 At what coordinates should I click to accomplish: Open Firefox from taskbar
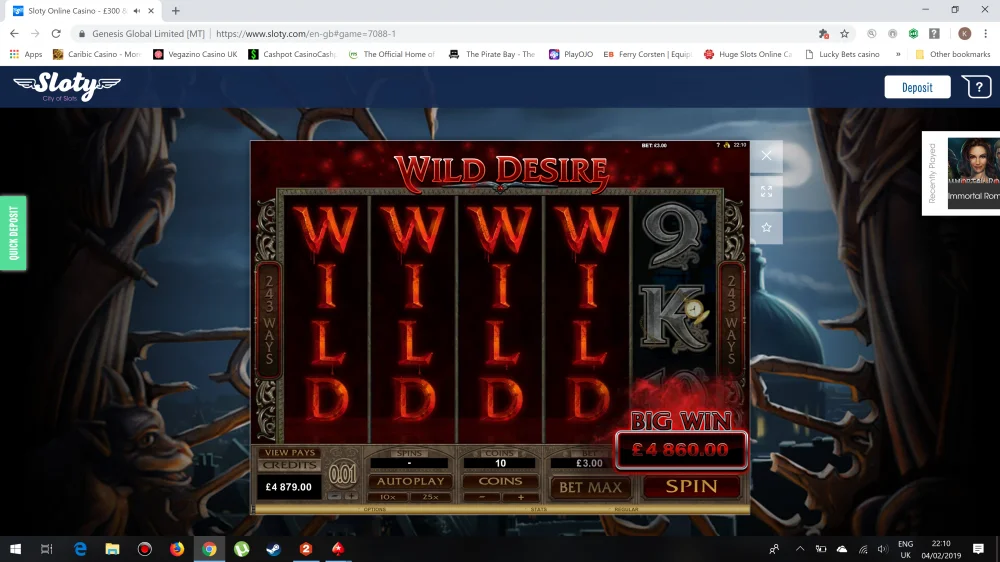click(177, 549)
